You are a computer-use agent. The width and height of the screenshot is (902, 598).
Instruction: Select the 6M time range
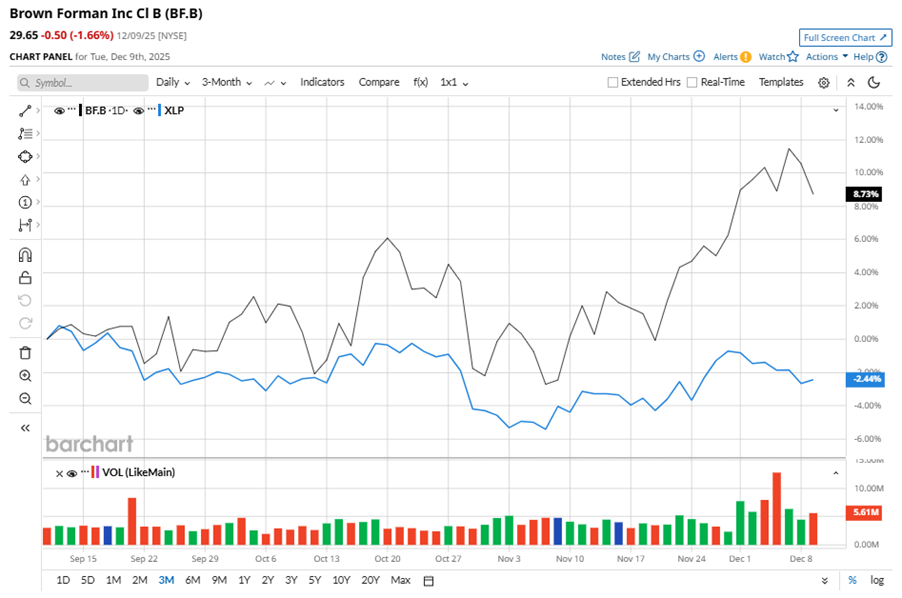(x=193, y=580)
